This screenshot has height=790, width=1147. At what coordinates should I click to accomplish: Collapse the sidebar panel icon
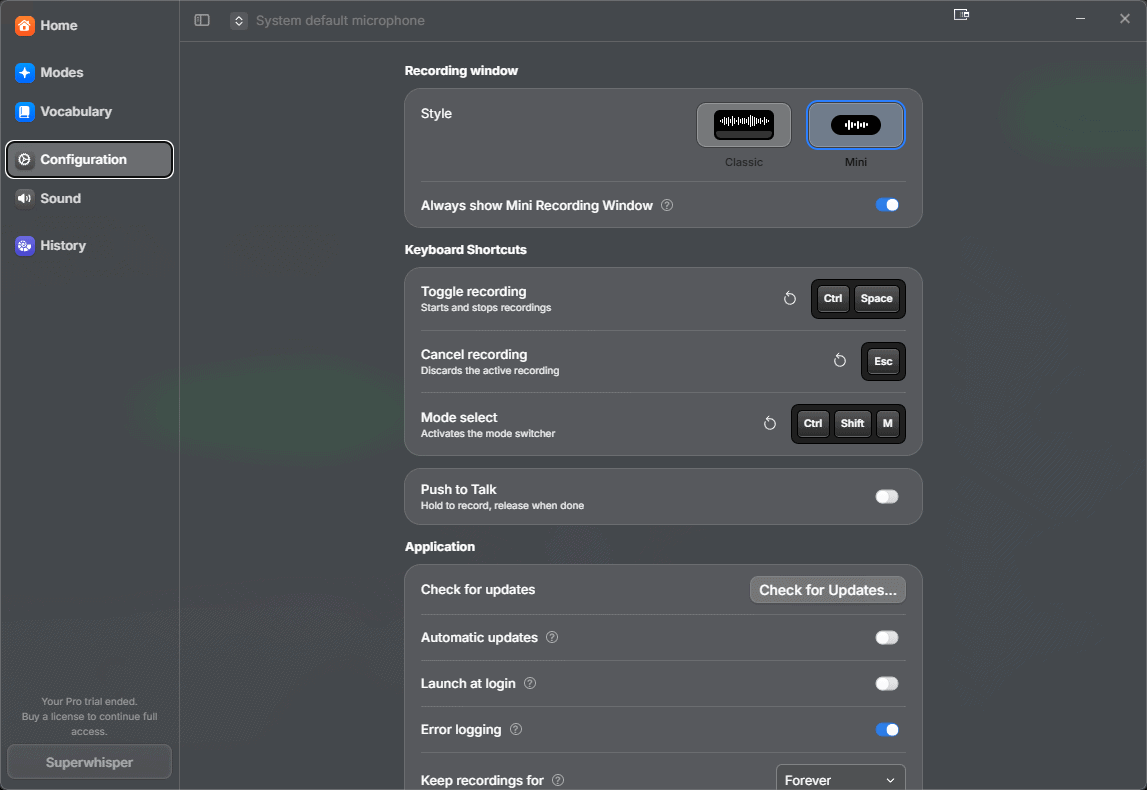pos(202,20)
